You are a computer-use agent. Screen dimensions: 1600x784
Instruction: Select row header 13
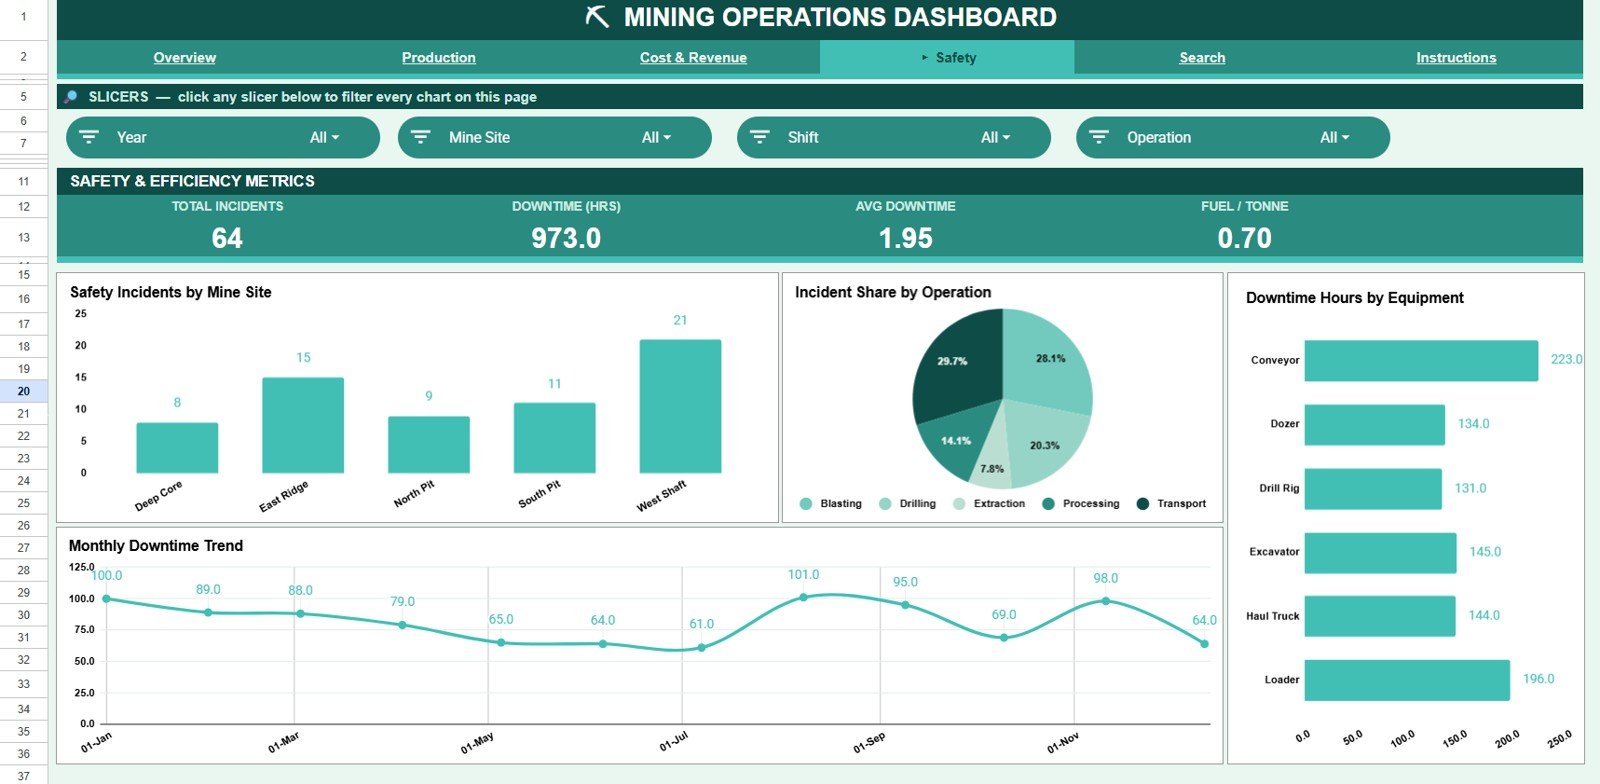tap(23, 237)
